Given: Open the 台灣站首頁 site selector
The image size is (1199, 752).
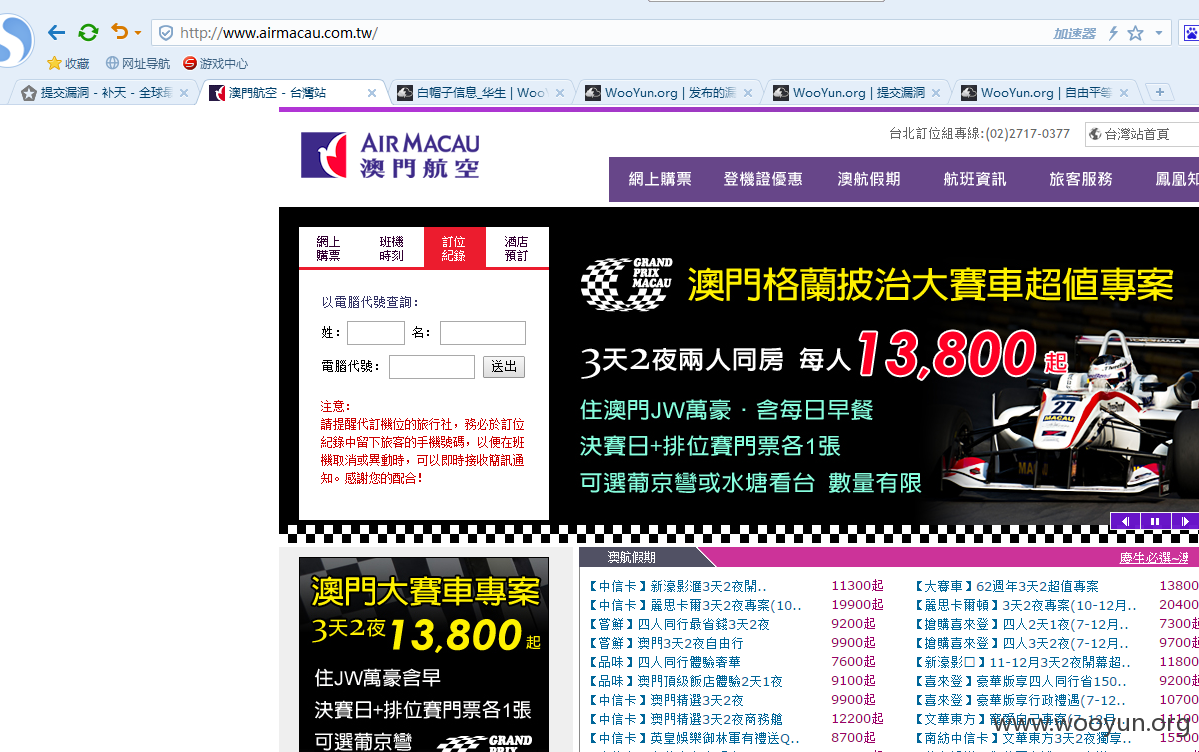Looking at the screenshot, I should pos(1141,134).
